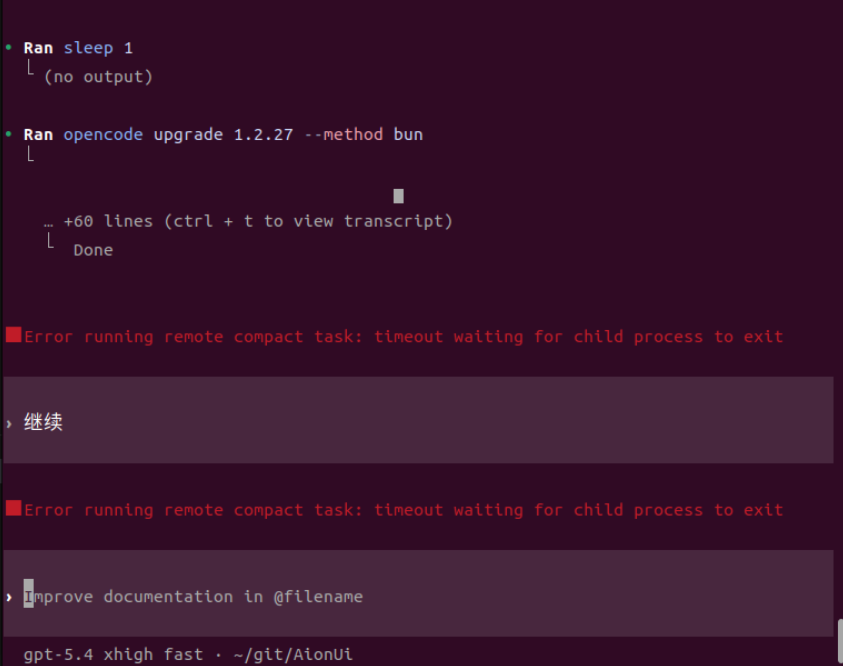Click the tree branch under Ran sleep 1
Image resolution: width=843 pixels, height=666 pixels.
click(31, 68)
